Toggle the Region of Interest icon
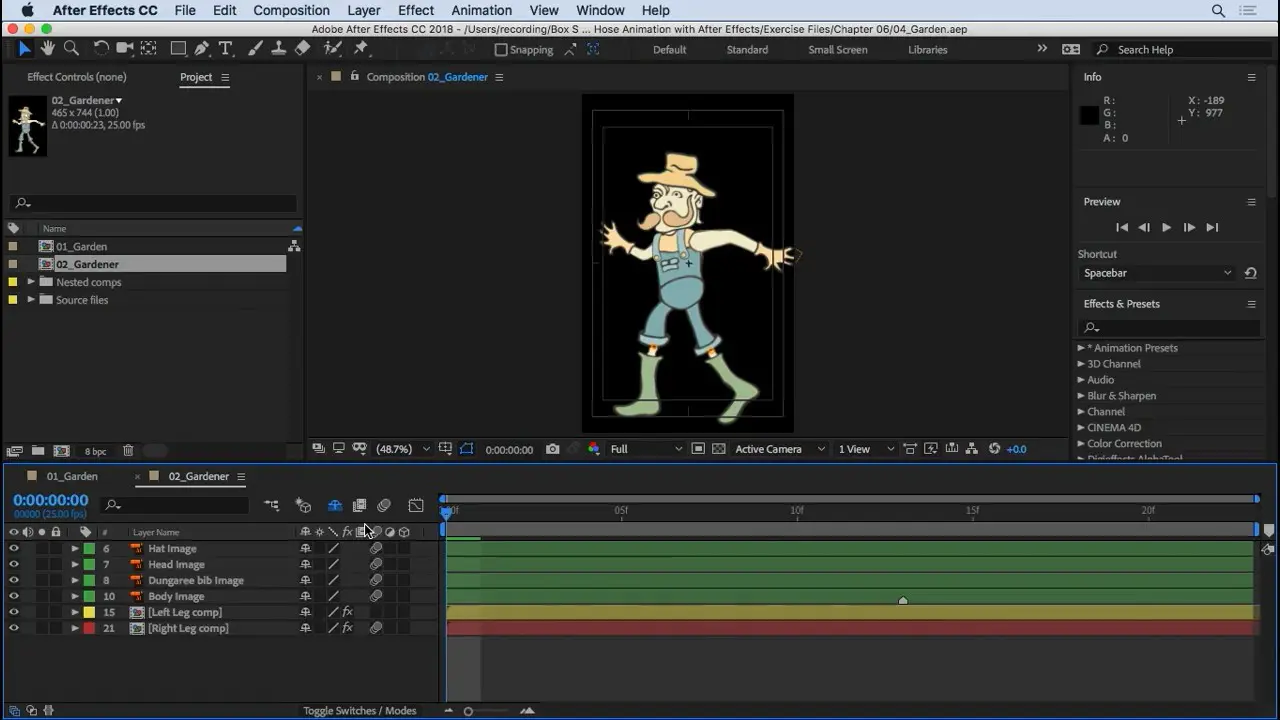The width and height of the screenshot is (1280, 720). [x=698, y=449]
